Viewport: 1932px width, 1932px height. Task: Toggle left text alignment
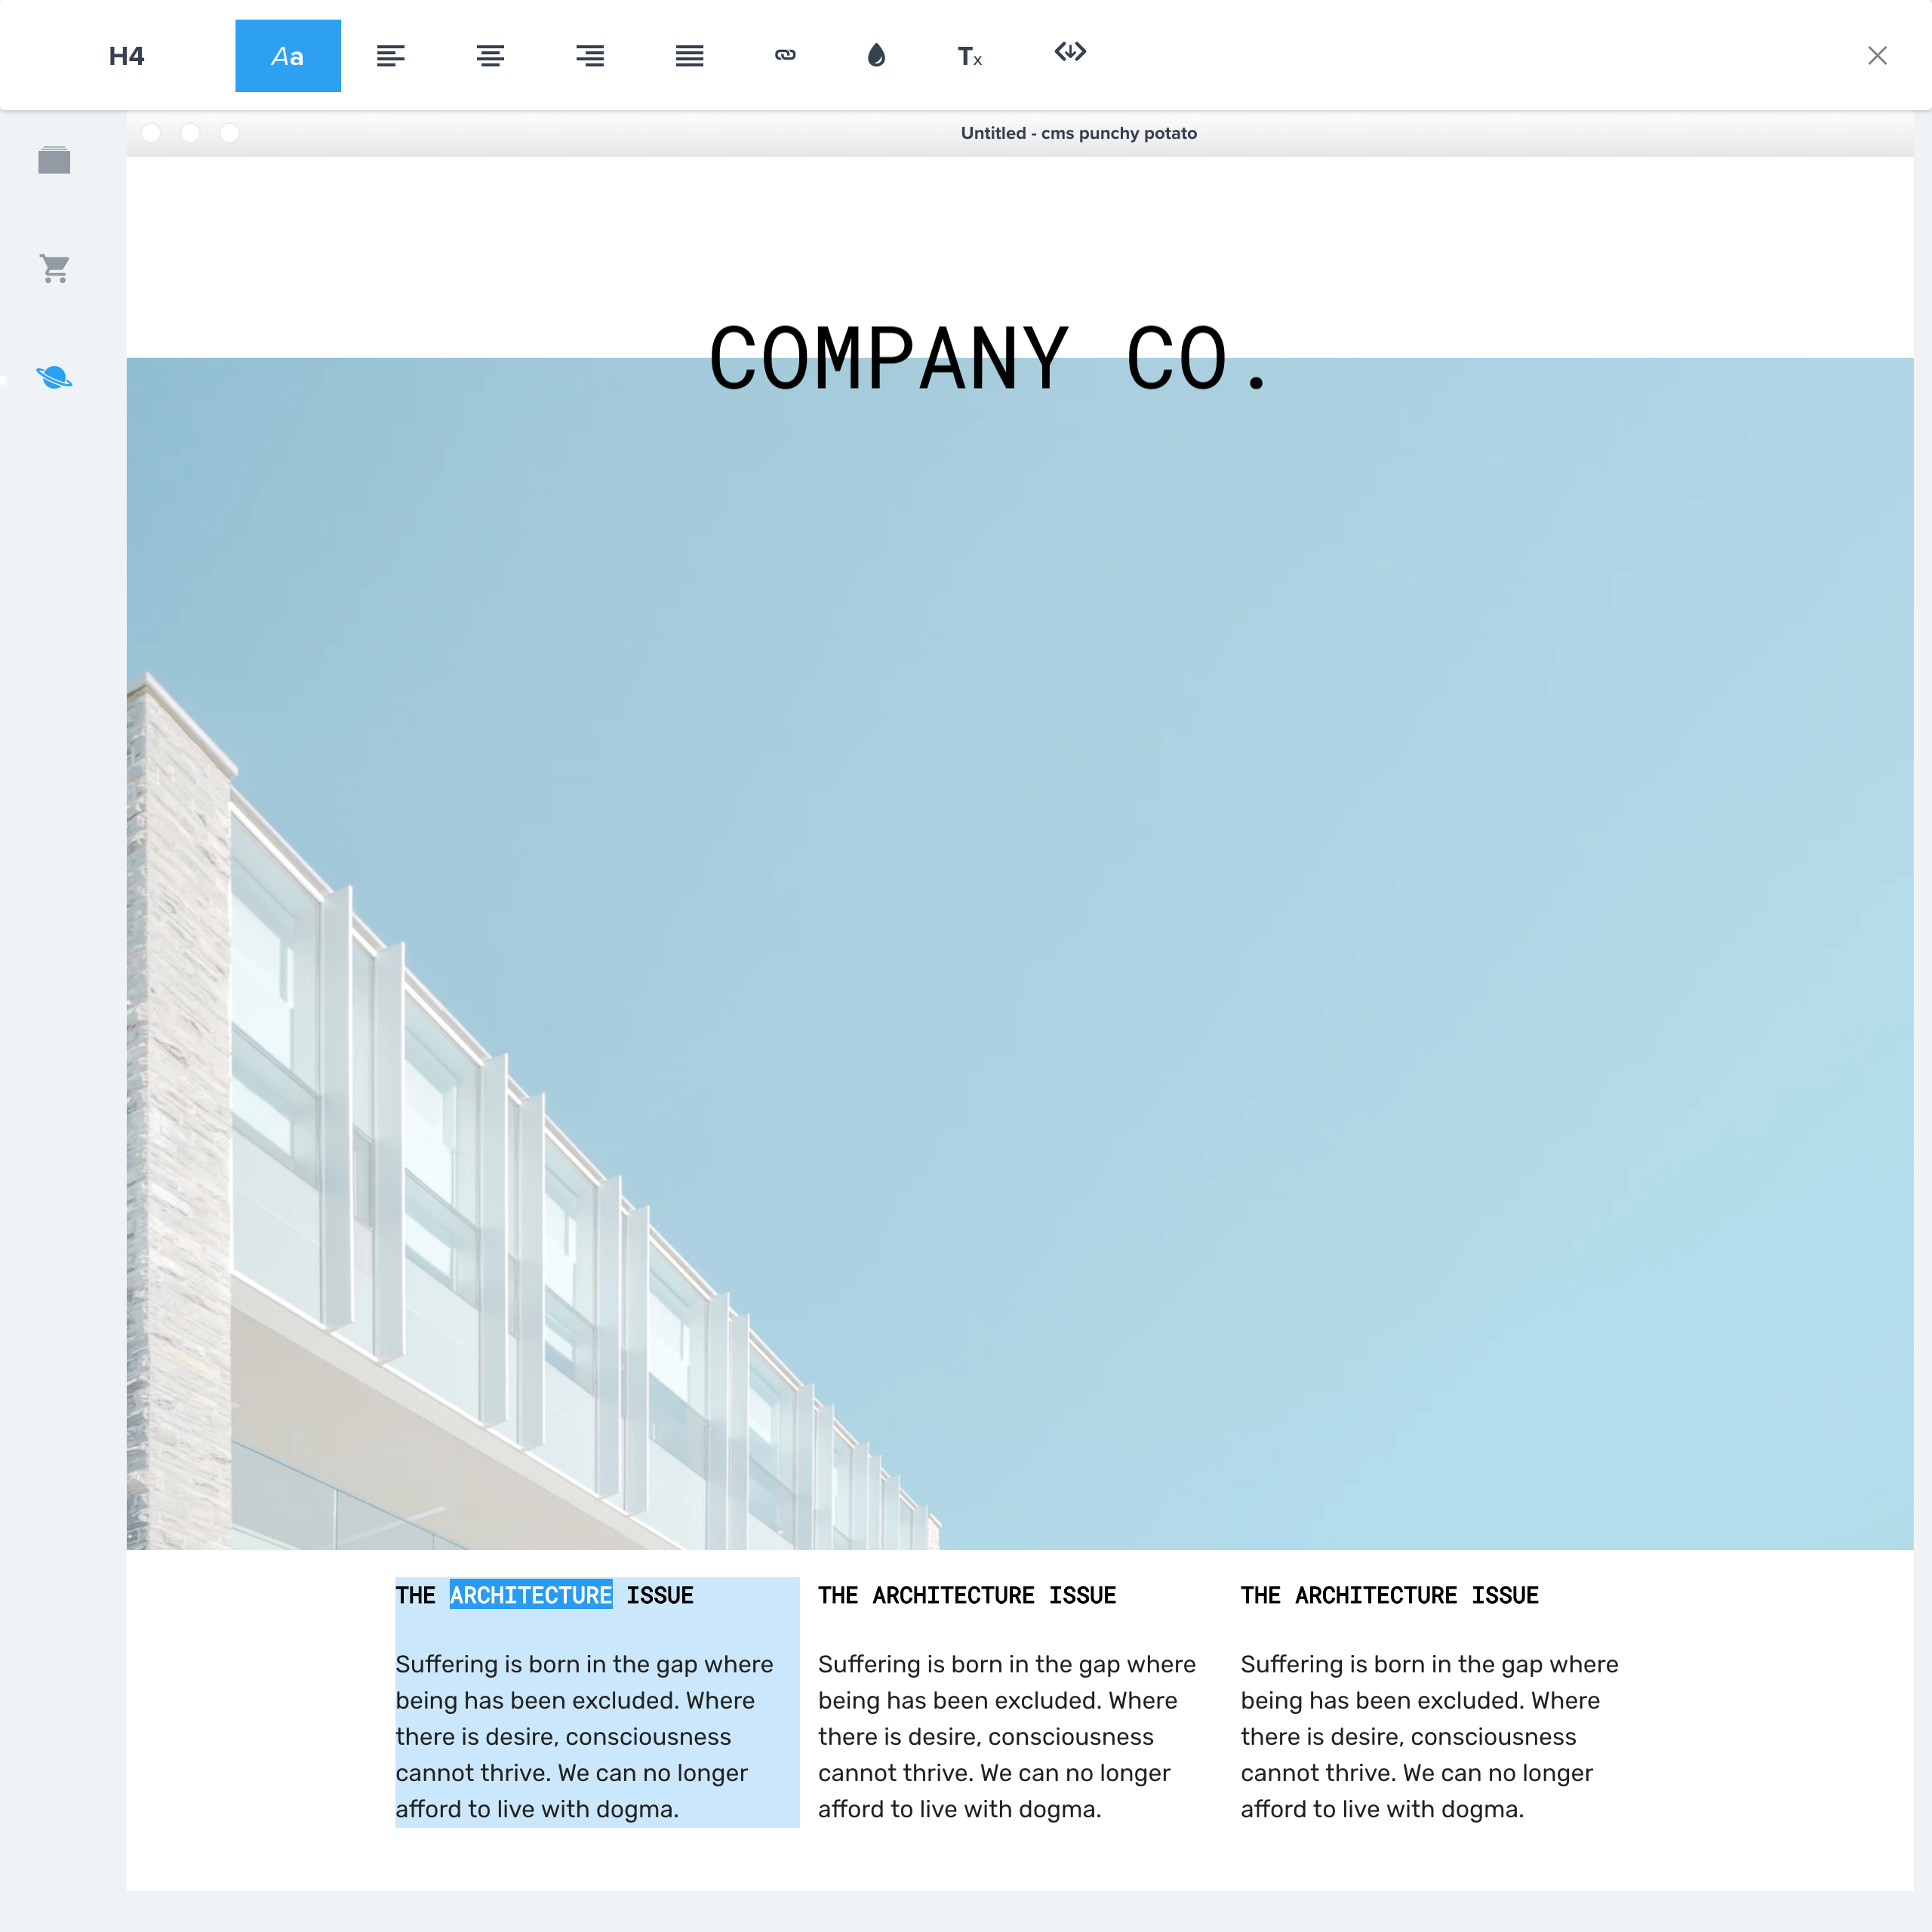(391, 55)
